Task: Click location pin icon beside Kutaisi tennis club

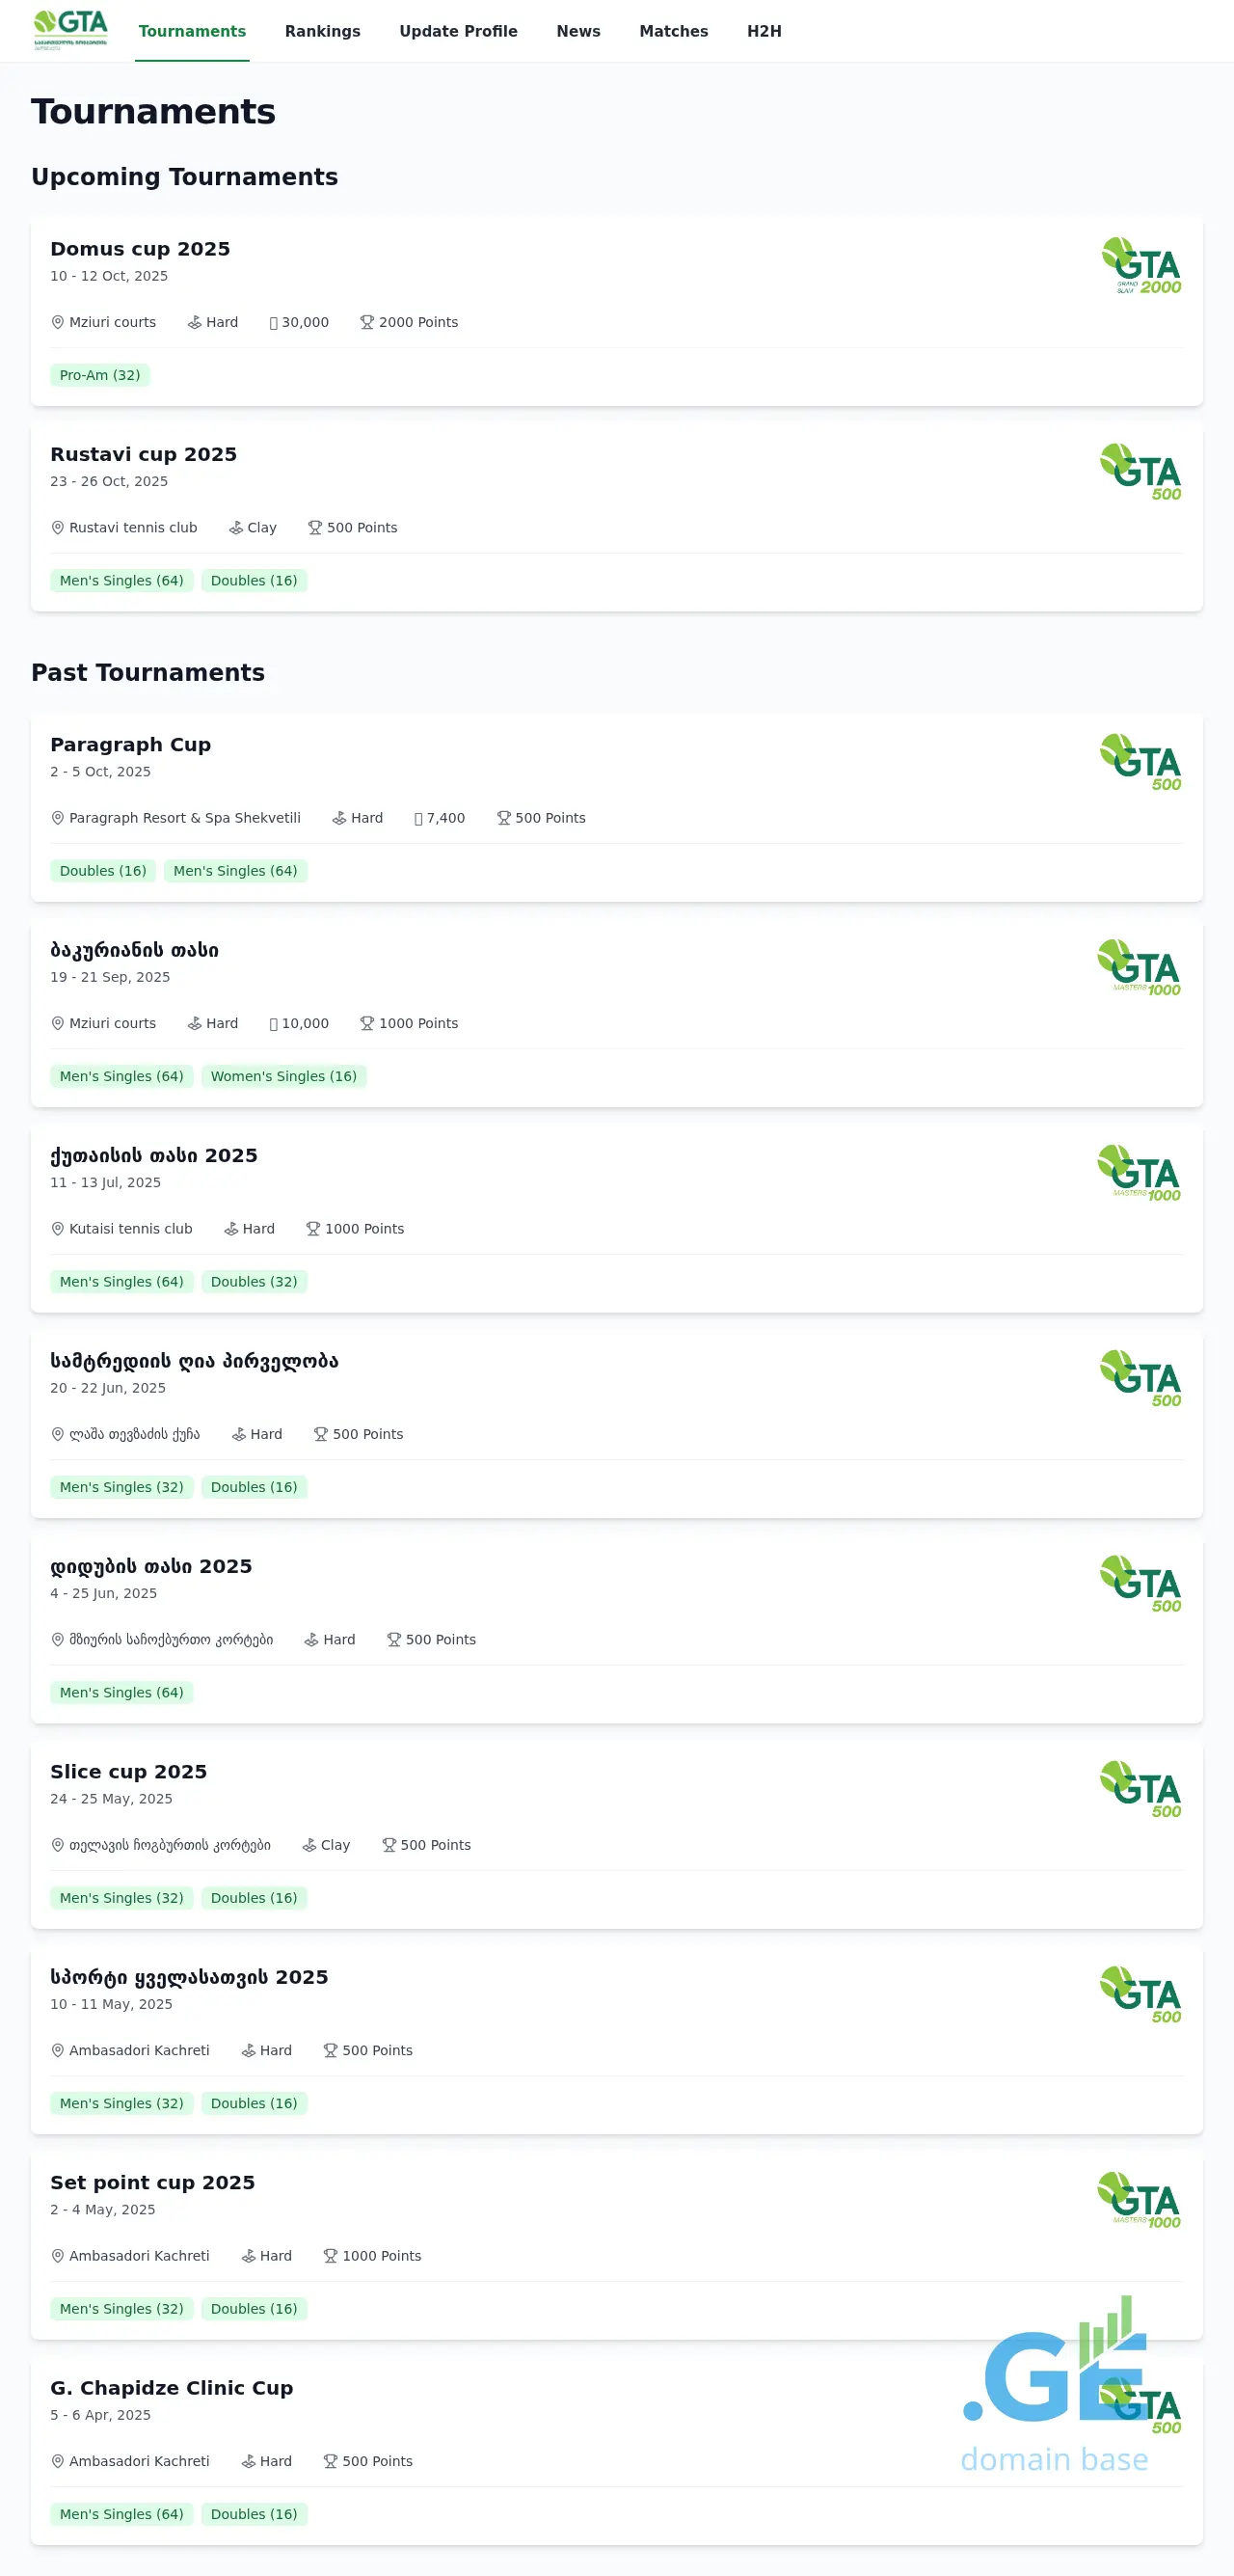Action: click(x=58, y=1229)
